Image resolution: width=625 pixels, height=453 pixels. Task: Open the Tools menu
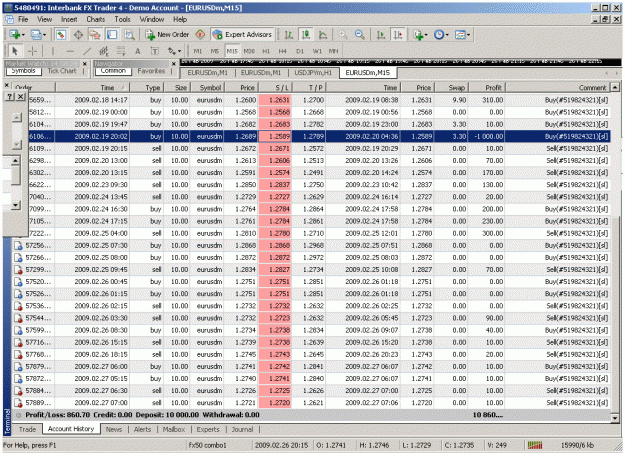coord(122,19)
